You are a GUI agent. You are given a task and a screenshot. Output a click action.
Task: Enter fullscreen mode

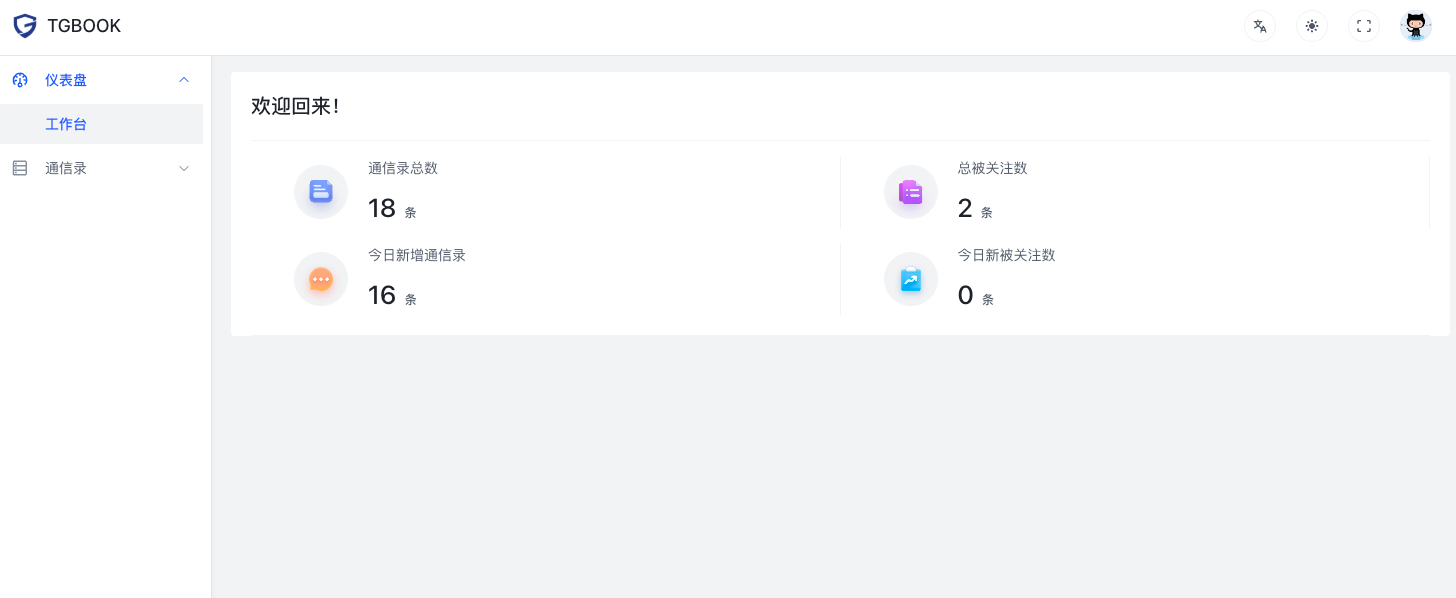pos(1364,26)
